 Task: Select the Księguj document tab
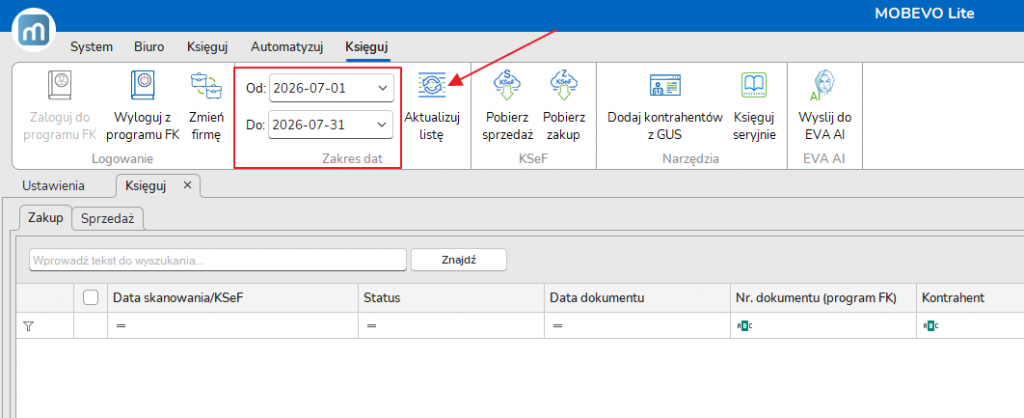(146, 185)
